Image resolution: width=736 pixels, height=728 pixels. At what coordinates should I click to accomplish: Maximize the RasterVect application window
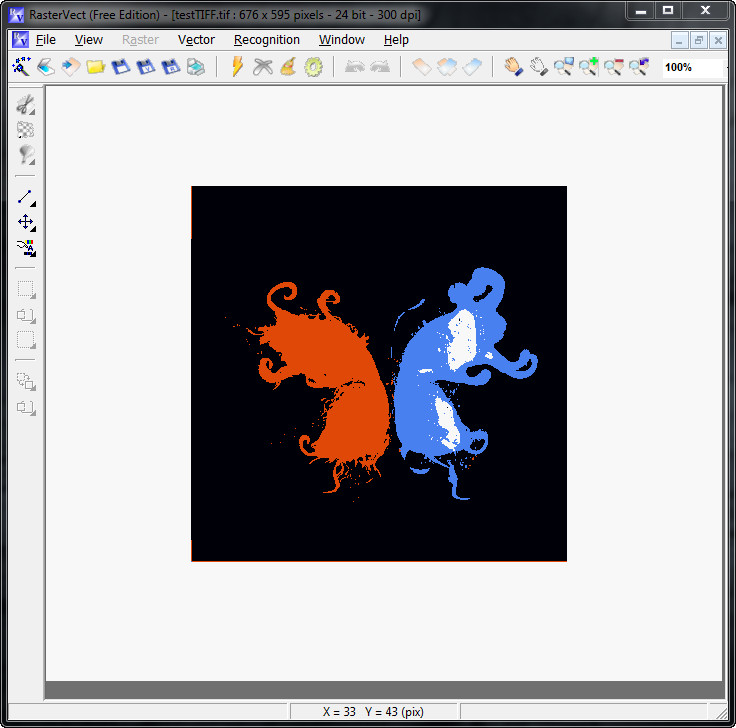(668, 10)
